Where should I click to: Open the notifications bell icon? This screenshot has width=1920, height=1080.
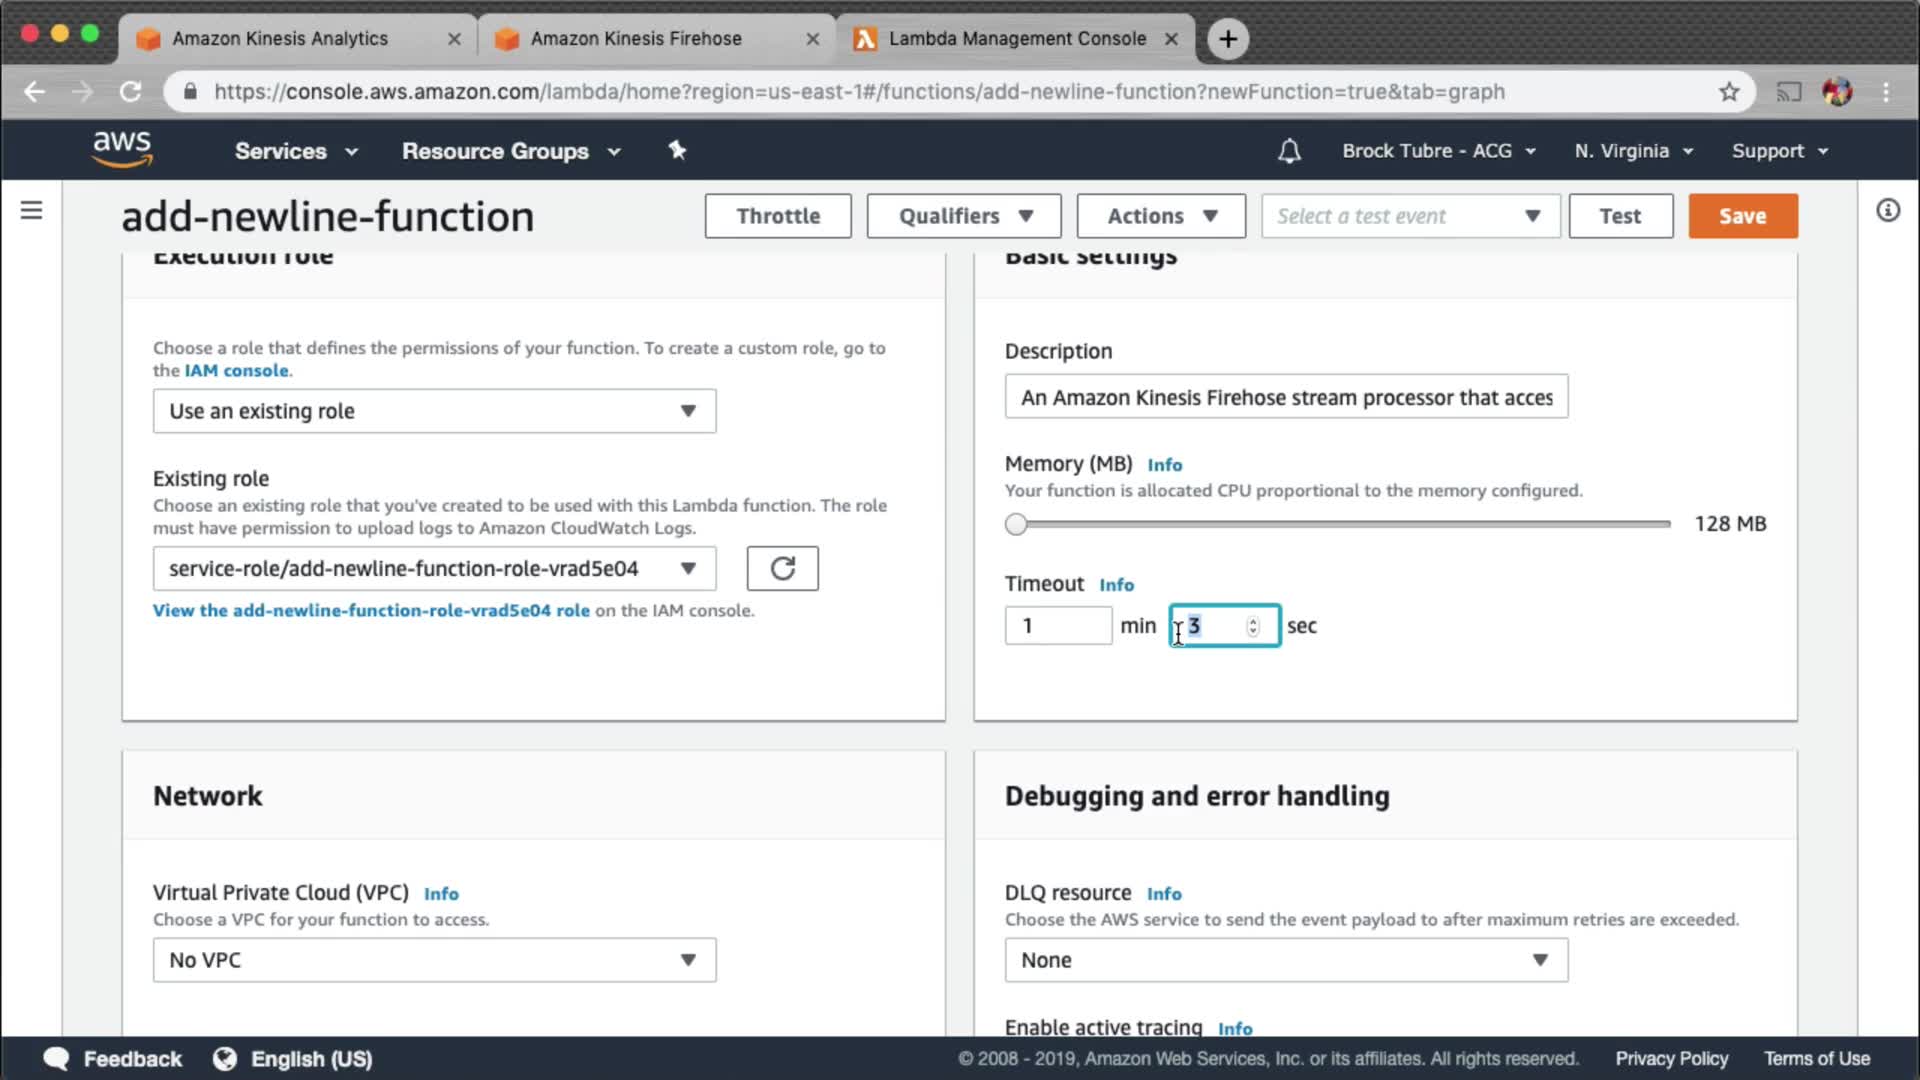click(x=1289, y=151)
